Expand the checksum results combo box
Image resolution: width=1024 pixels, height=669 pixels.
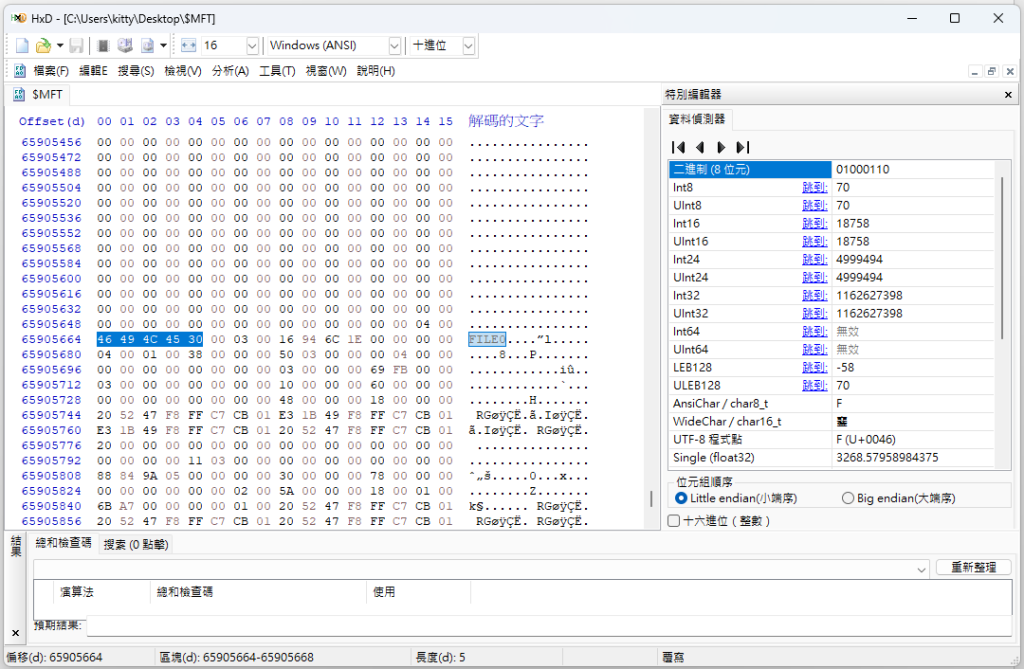pos(921,570)
